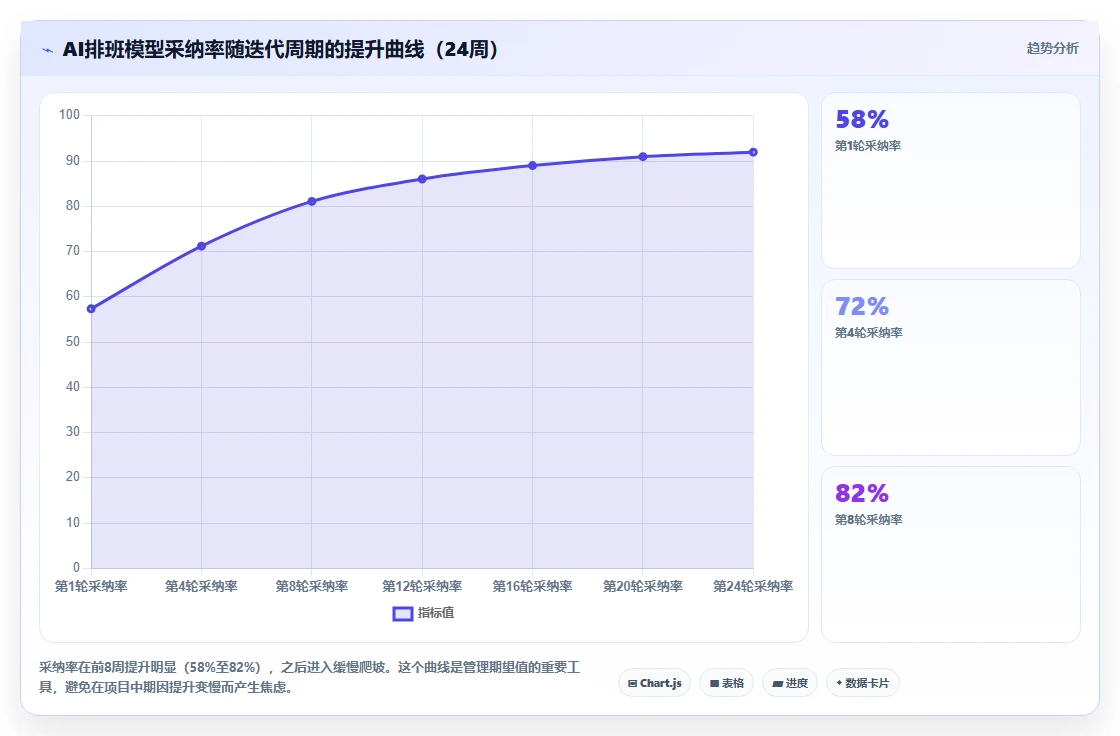Select the 表格 tag

click(x=726, y=683)
